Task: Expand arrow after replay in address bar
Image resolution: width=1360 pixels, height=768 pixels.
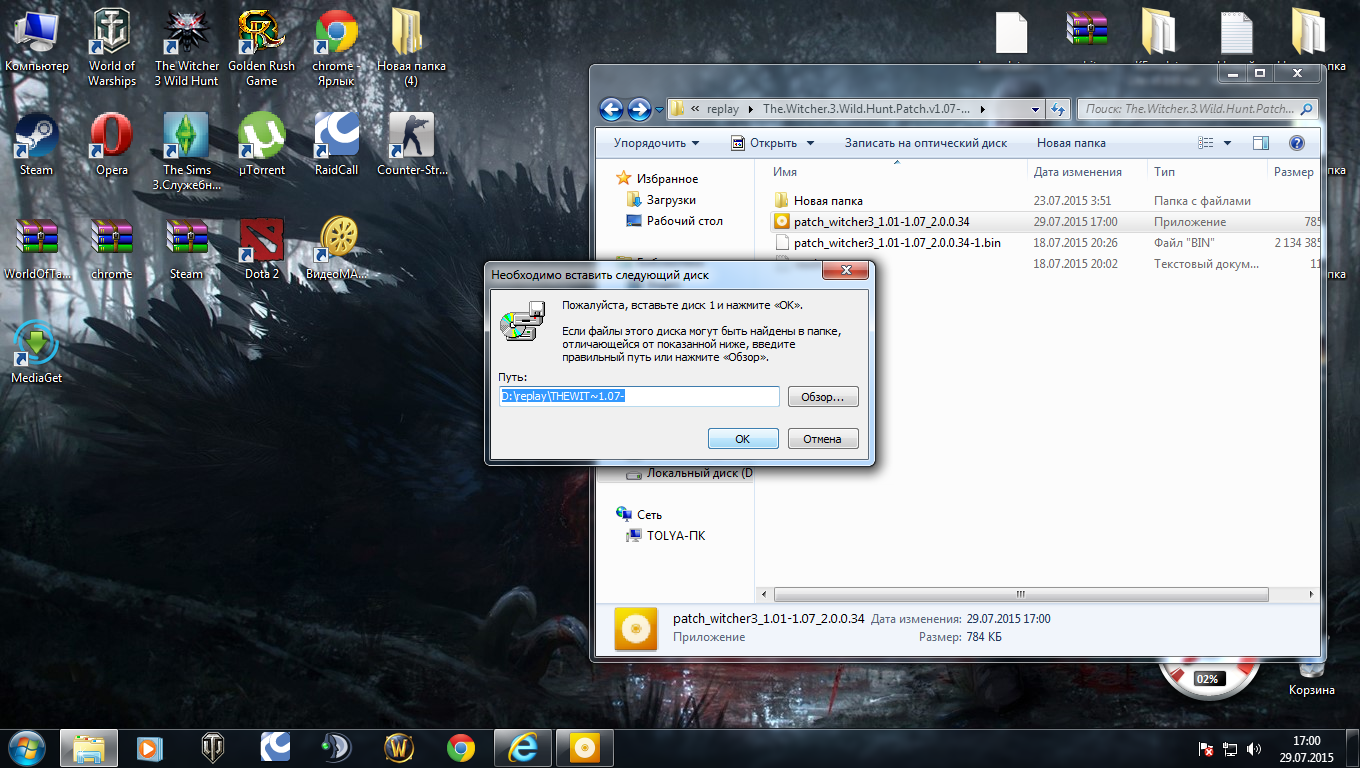Action: pos(751,109)
